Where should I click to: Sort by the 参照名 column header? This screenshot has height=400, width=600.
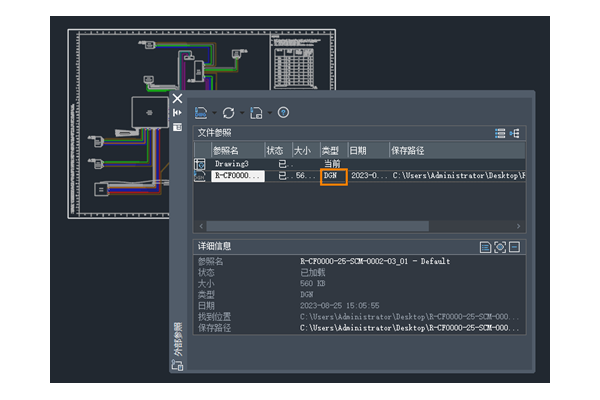click(x=238, y=150)
